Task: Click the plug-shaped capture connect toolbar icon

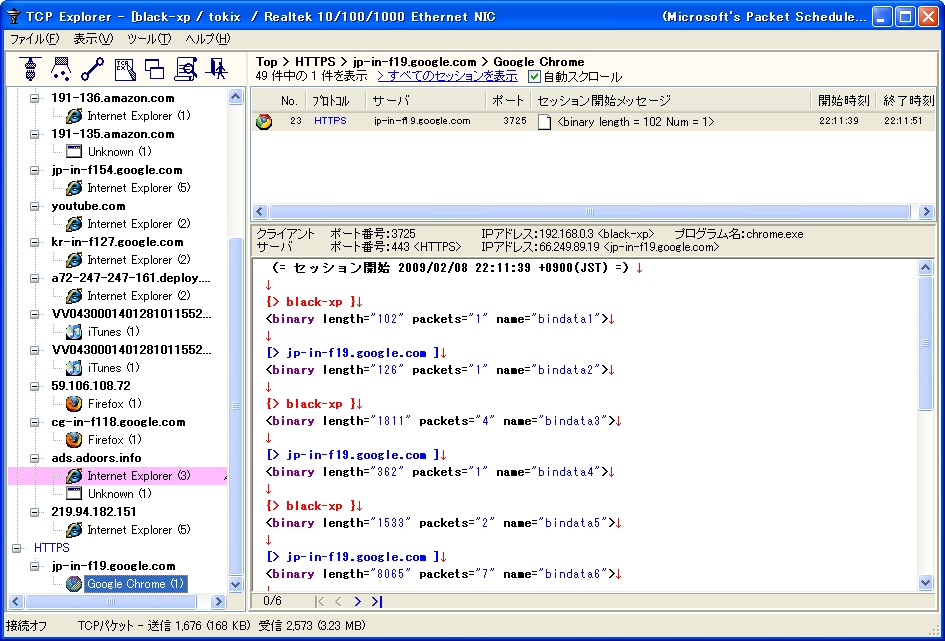Action: (30, 68)
